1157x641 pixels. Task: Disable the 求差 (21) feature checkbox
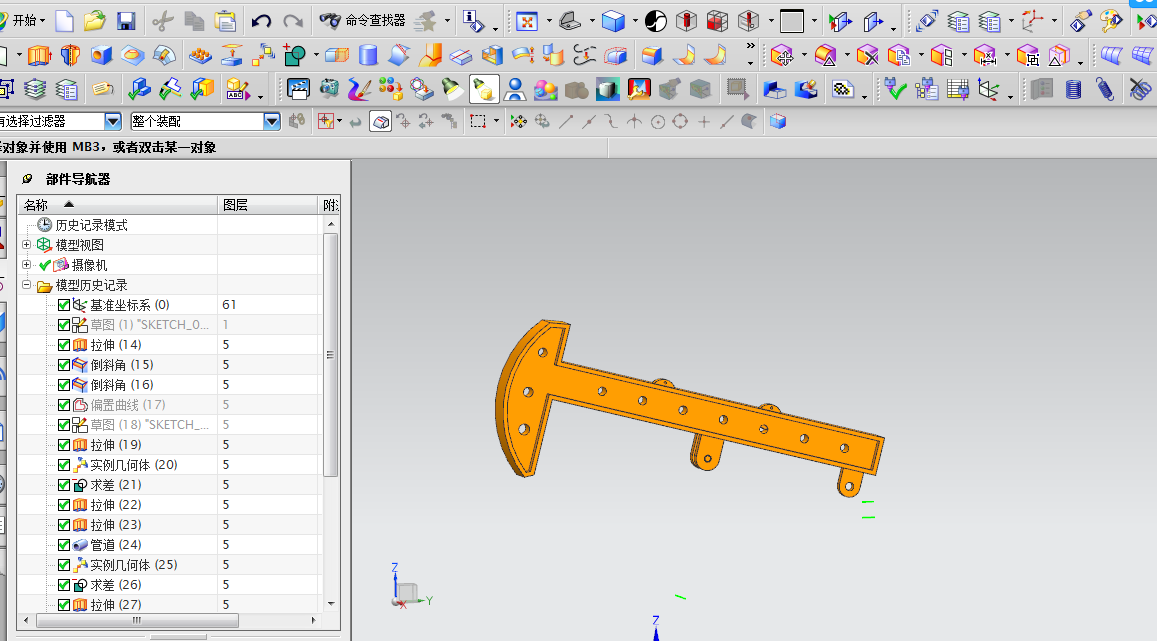(64, 485)
